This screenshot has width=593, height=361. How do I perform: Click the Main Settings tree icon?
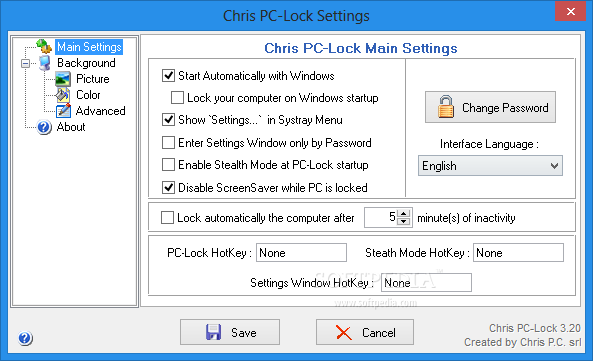tap(44, 46)
